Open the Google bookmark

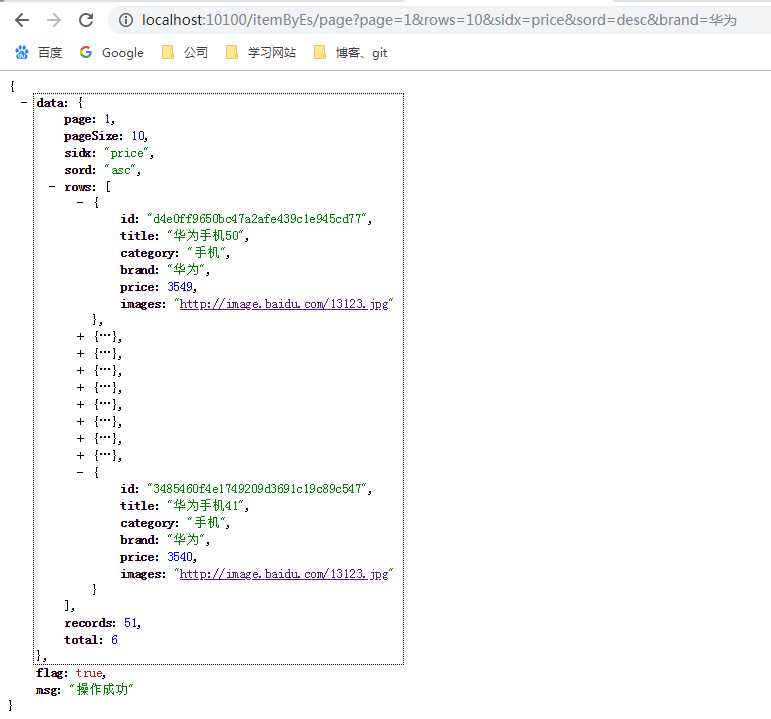112,52
